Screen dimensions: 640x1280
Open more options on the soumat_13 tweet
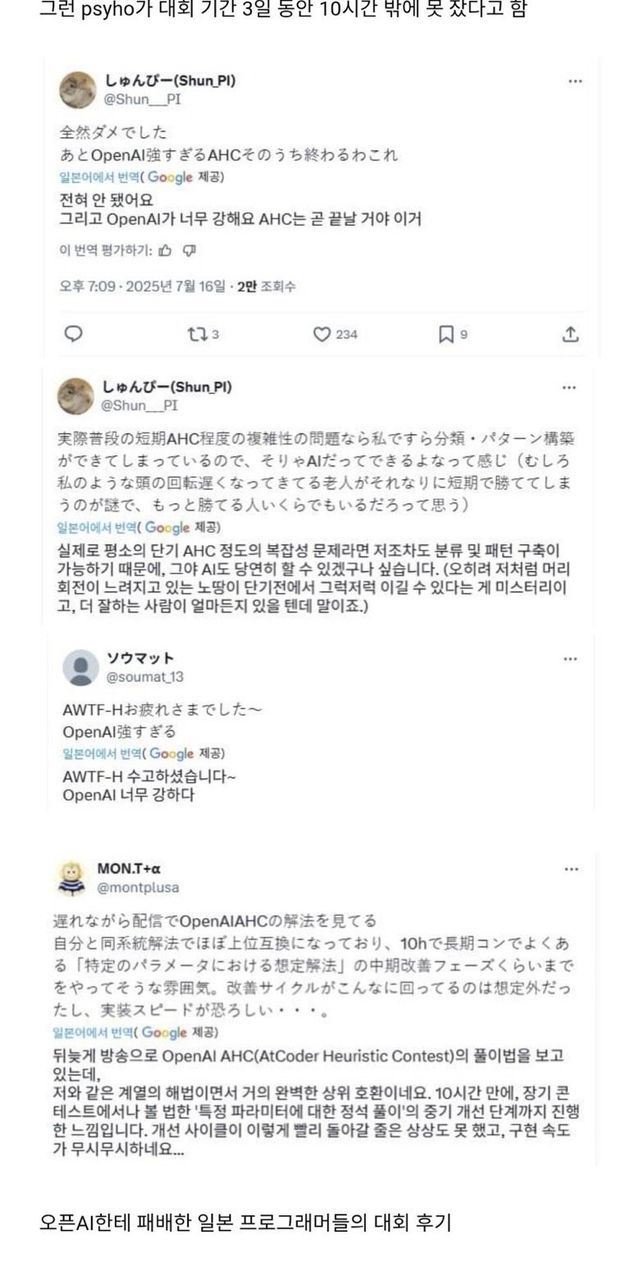point(570,659)
